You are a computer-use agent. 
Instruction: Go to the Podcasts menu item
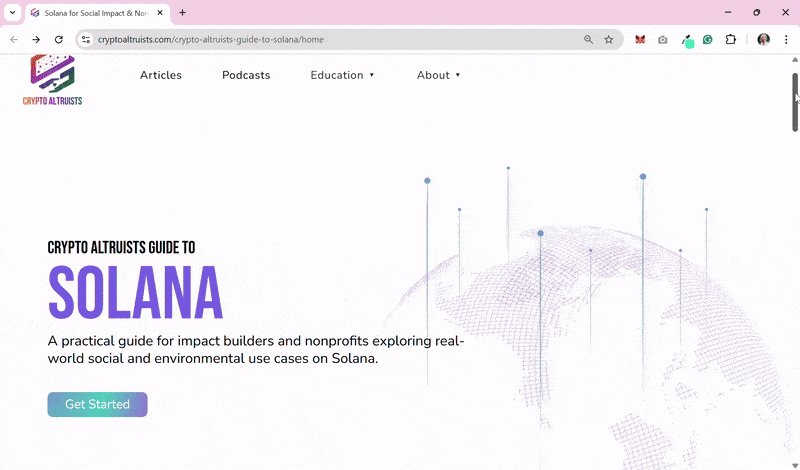pyautogui.click(x=246, y=75)
